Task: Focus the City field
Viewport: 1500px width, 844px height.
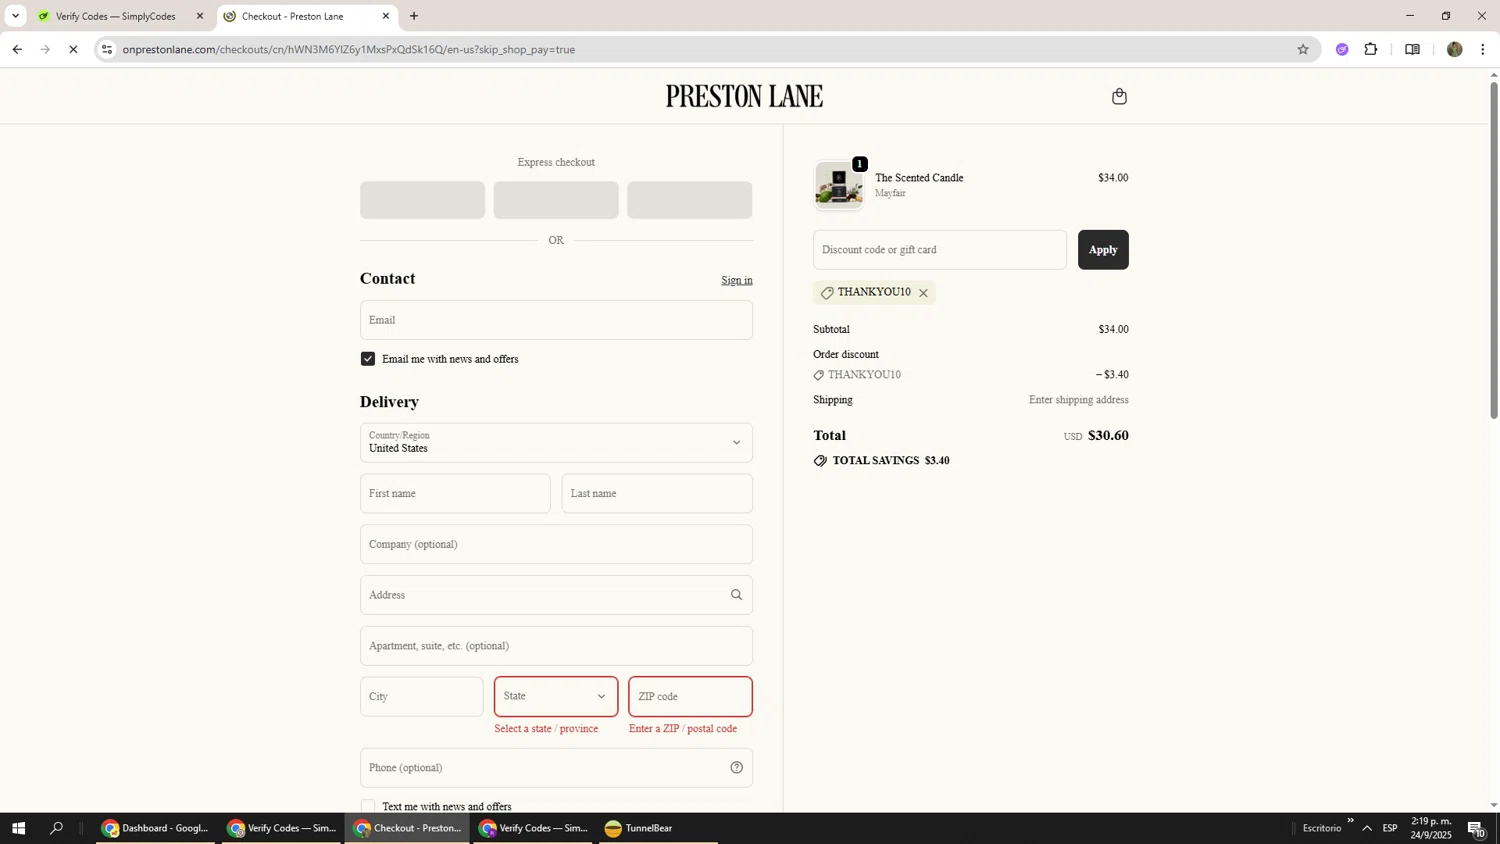Action: [x=422, y=696]
